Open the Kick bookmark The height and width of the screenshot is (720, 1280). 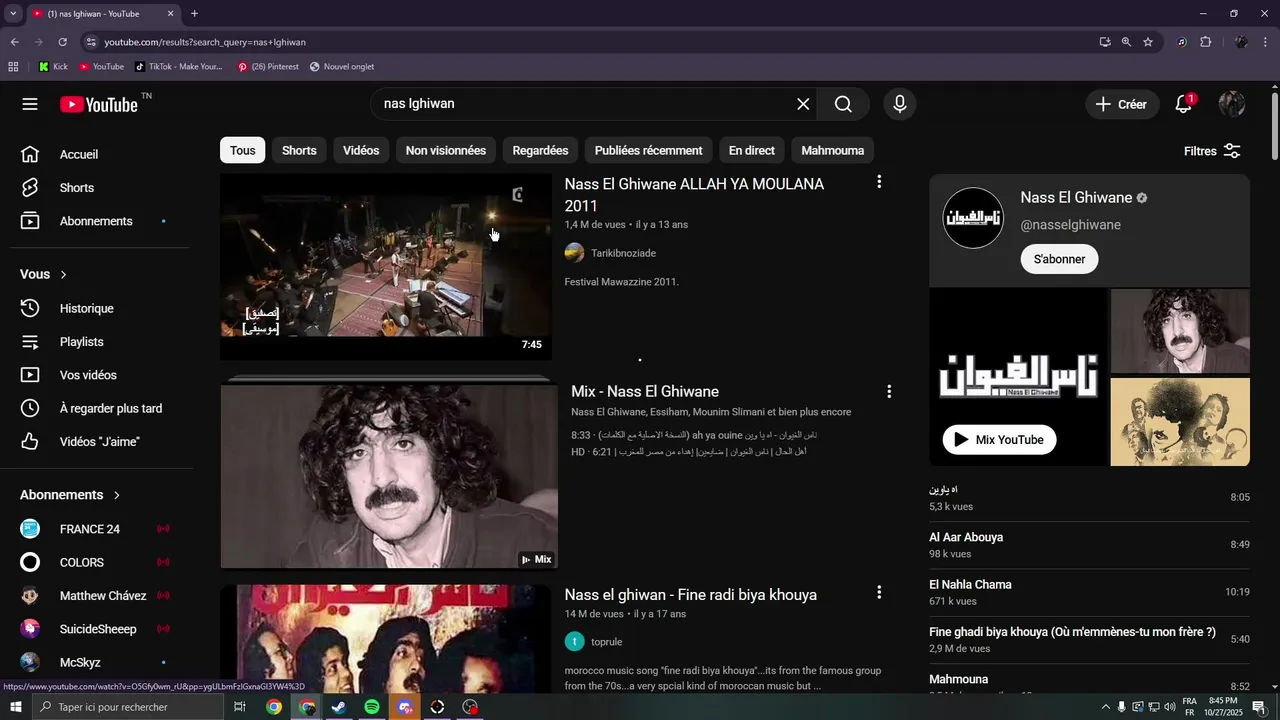[53, 67]
